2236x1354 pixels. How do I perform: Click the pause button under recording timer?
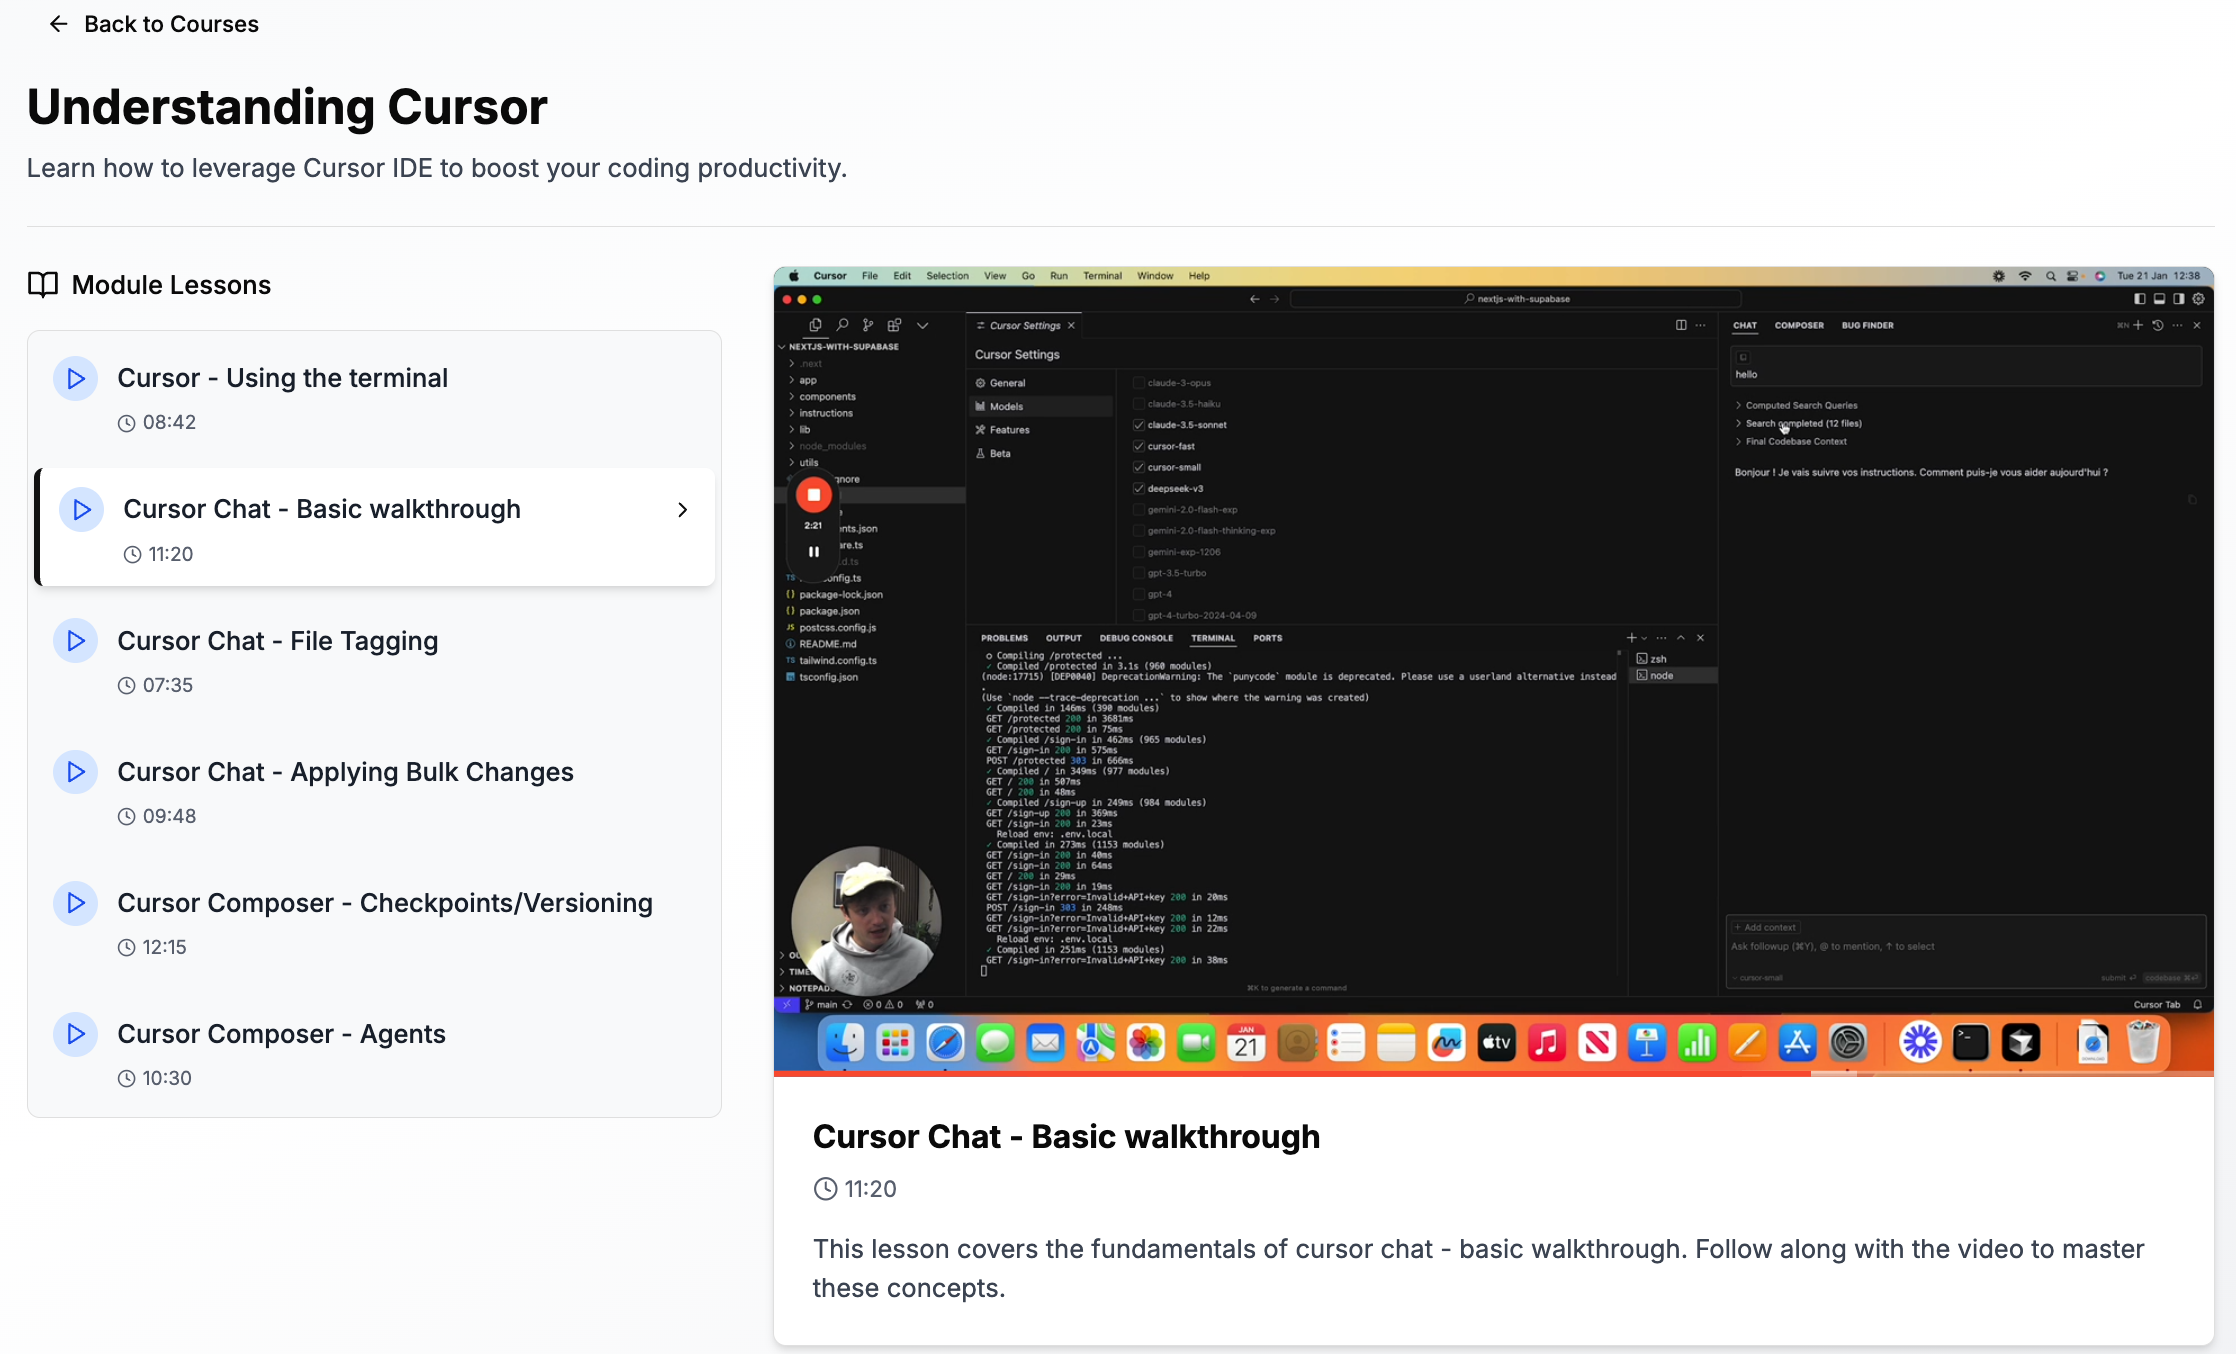pos(813,552)
